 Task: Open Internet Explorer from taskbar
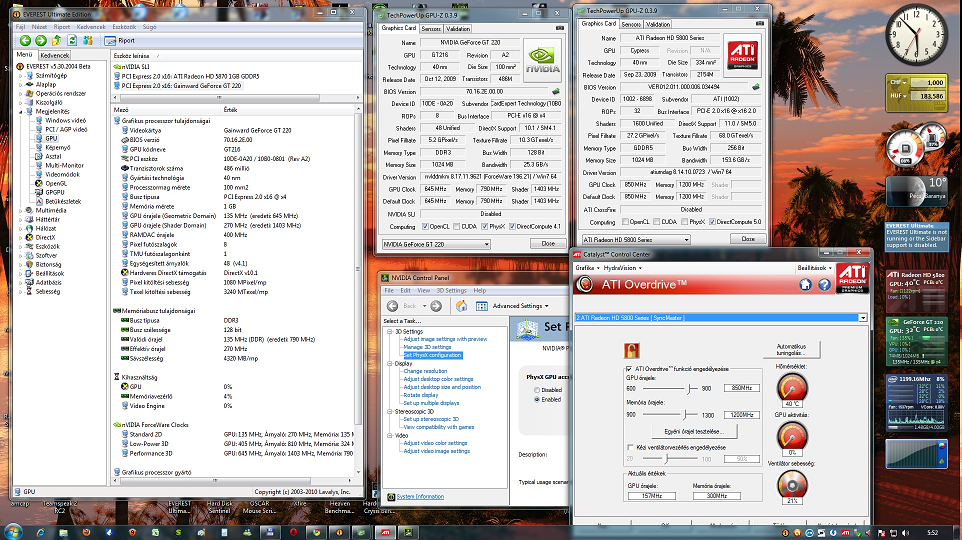[x=40, y=533]
